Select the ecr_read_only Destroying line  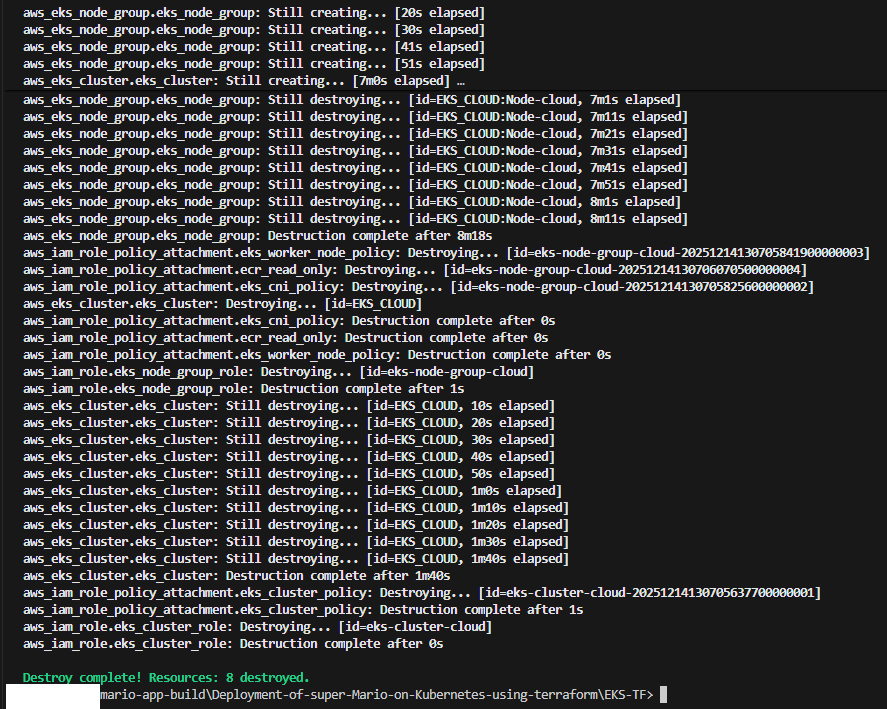pos(414,269)
